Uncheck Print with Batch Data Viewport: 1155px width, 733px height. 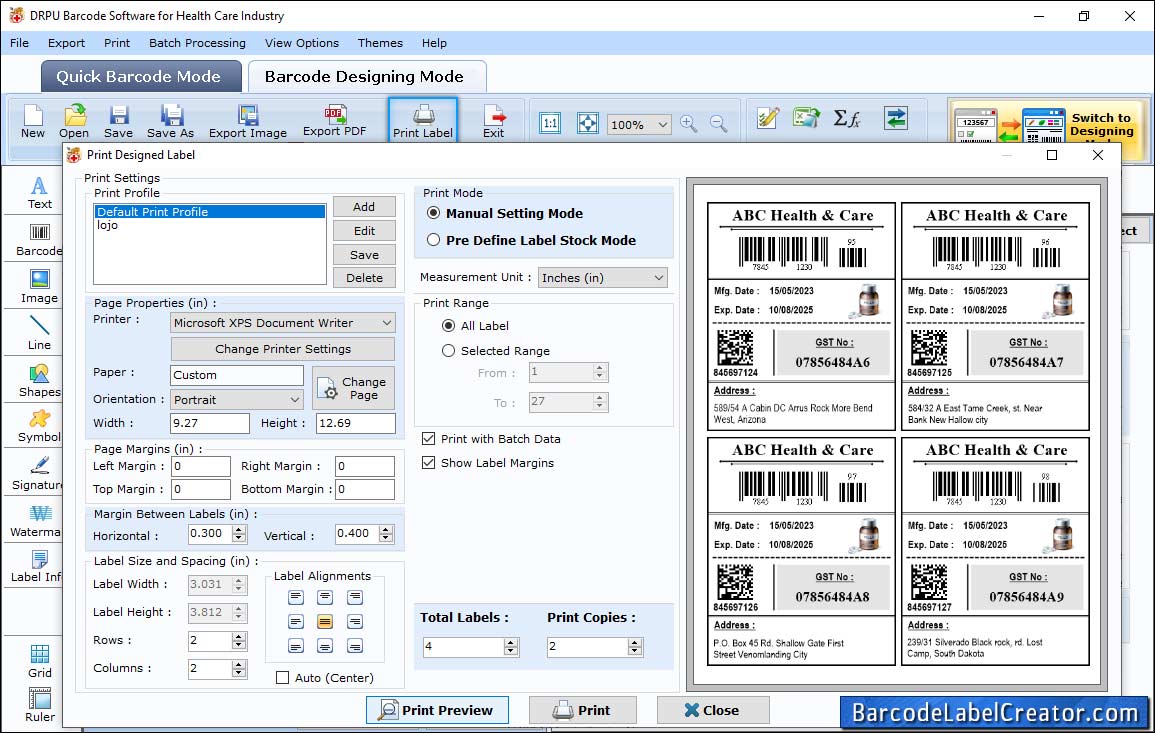pyautogui.click(x=428, y=438)
